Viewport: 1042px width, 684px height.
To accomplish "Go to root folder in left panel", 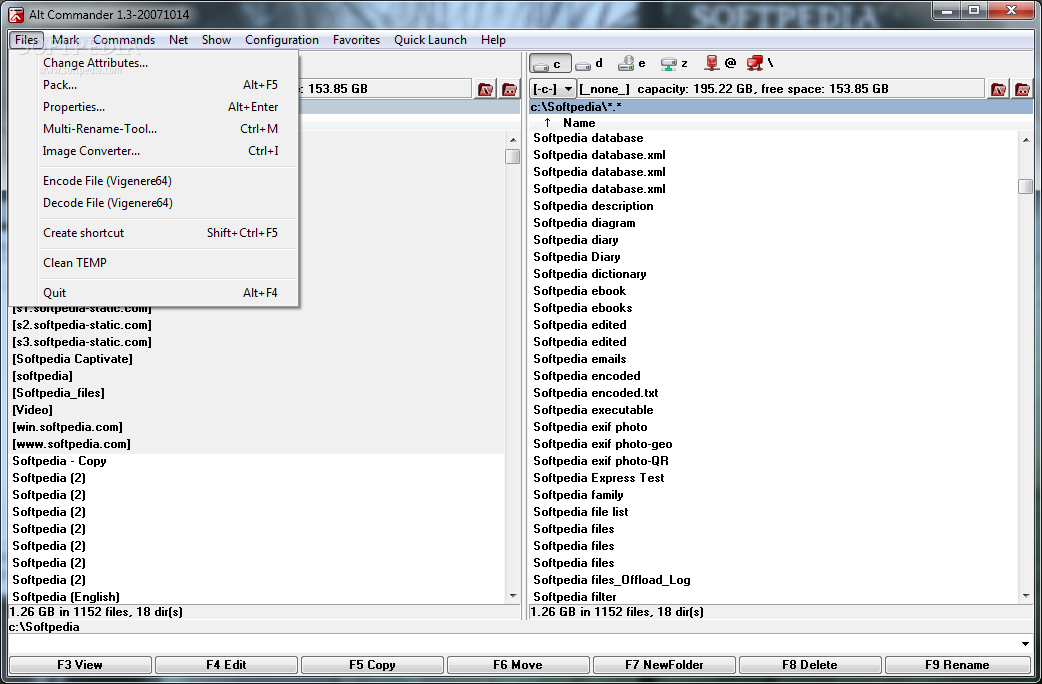I will (486, 89).
